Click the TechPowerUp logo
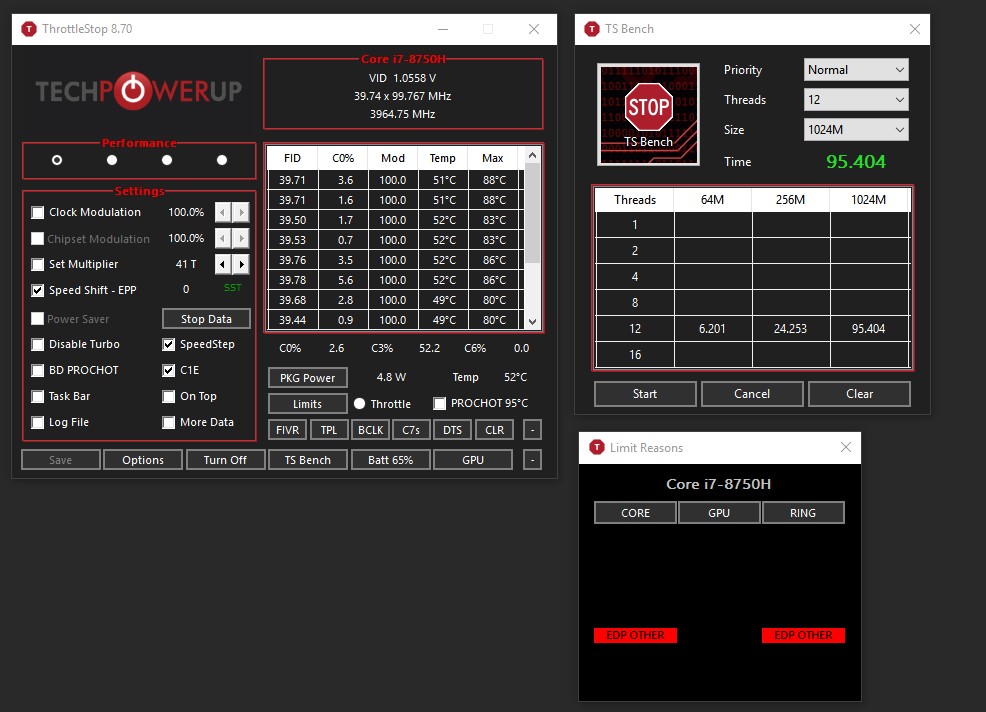 (x=138, y=91)
